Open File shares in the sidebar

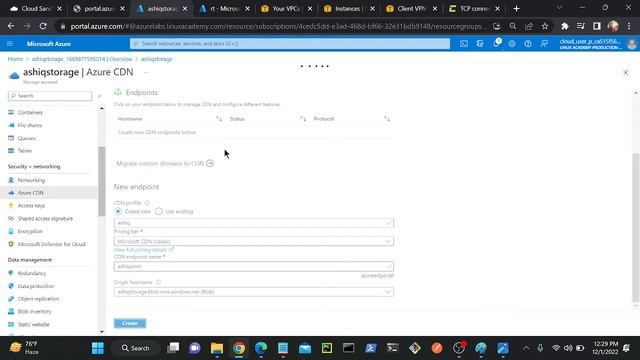tap(29, 125)
